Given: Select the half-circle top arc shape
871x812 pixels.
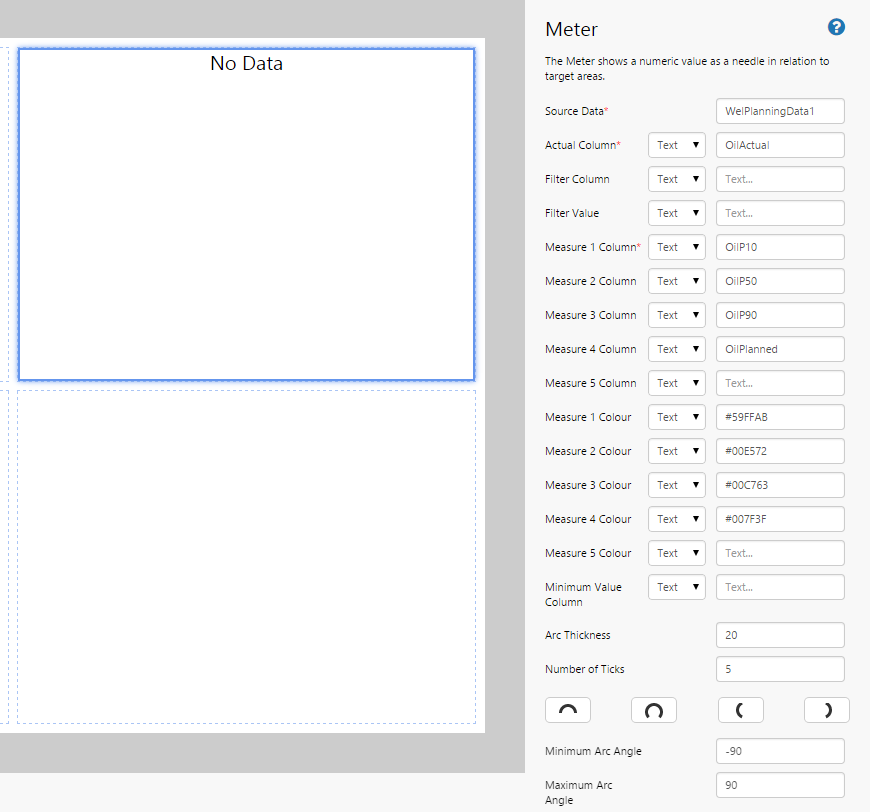Looking at the screenshot, I should (x=567, y=710).
